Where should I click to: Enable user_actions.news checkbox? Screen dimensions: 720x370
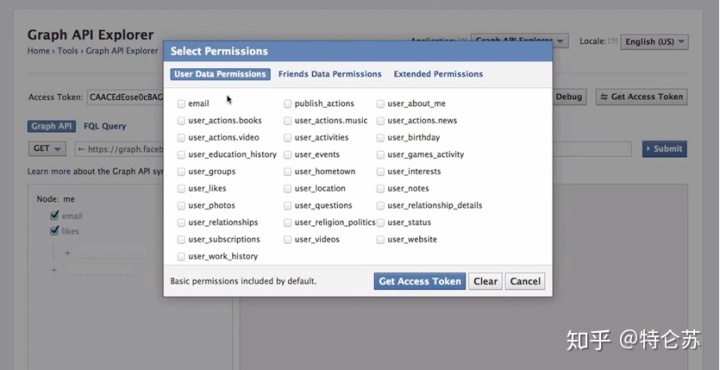[380, 121]
